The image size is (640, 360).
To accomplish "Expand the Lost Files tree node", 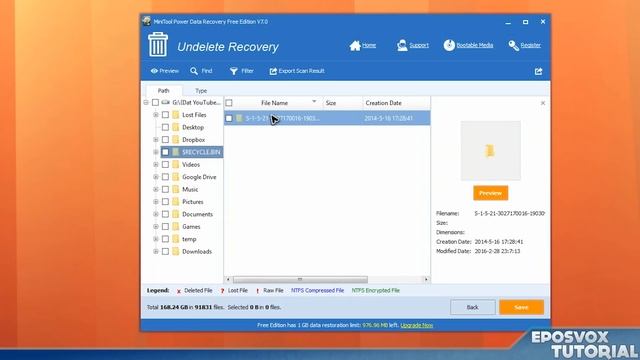I will (156, 115).
